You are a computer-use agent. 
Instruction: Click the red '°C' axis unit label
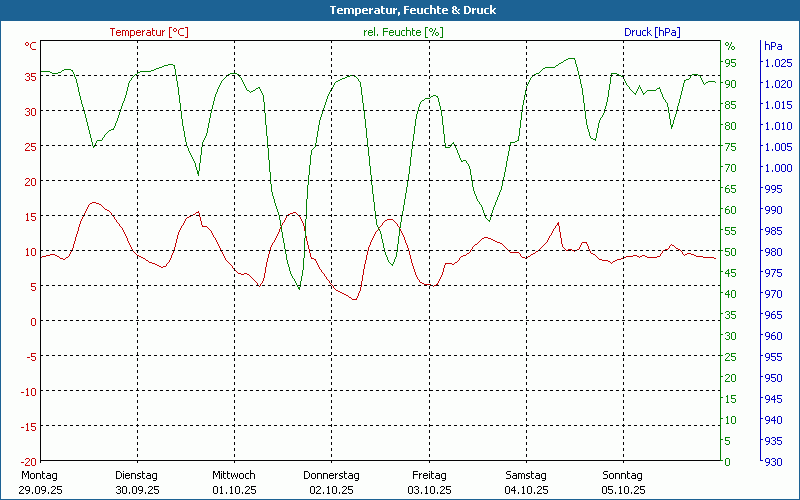[x=31, y=46]
